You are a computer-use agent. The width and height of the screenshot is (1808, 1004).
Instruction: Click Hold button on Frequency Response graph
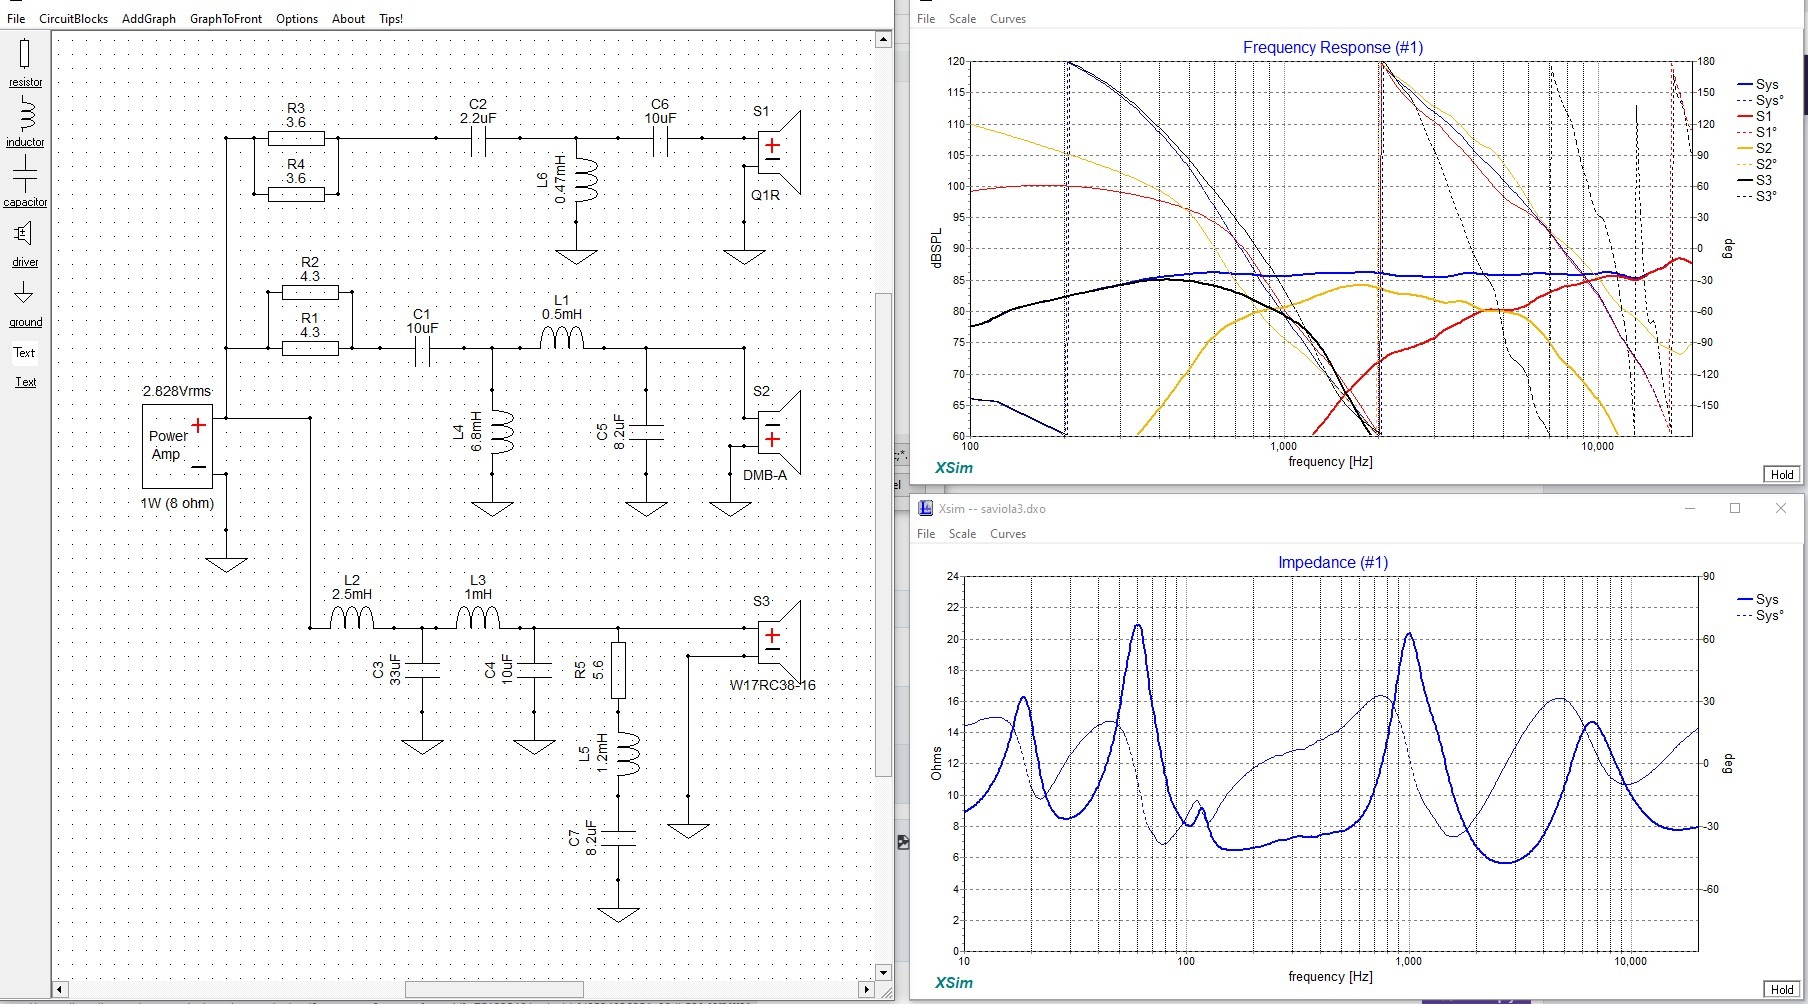tap(1782, 474)
